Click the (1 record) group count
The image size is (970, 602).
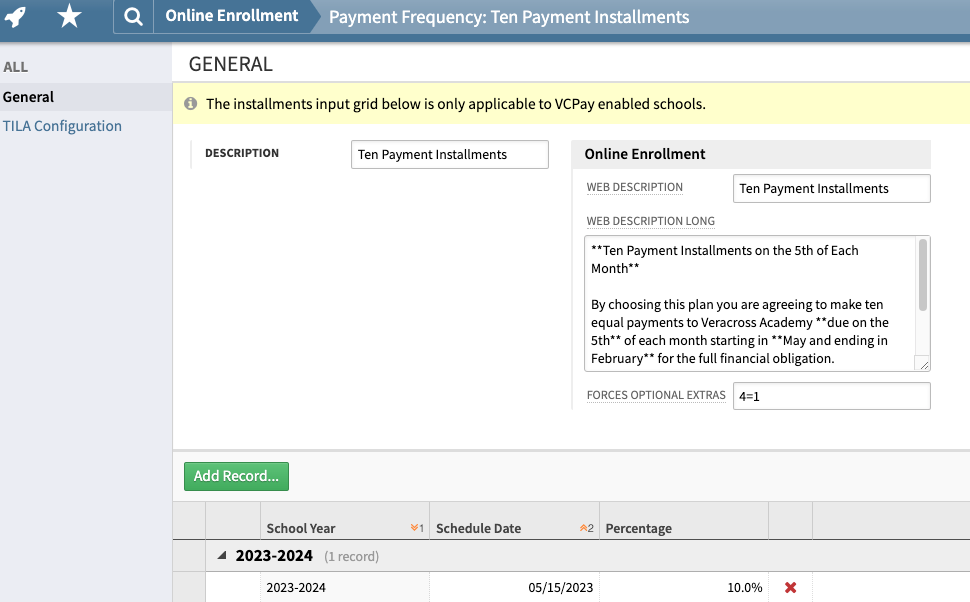point(351,556)
